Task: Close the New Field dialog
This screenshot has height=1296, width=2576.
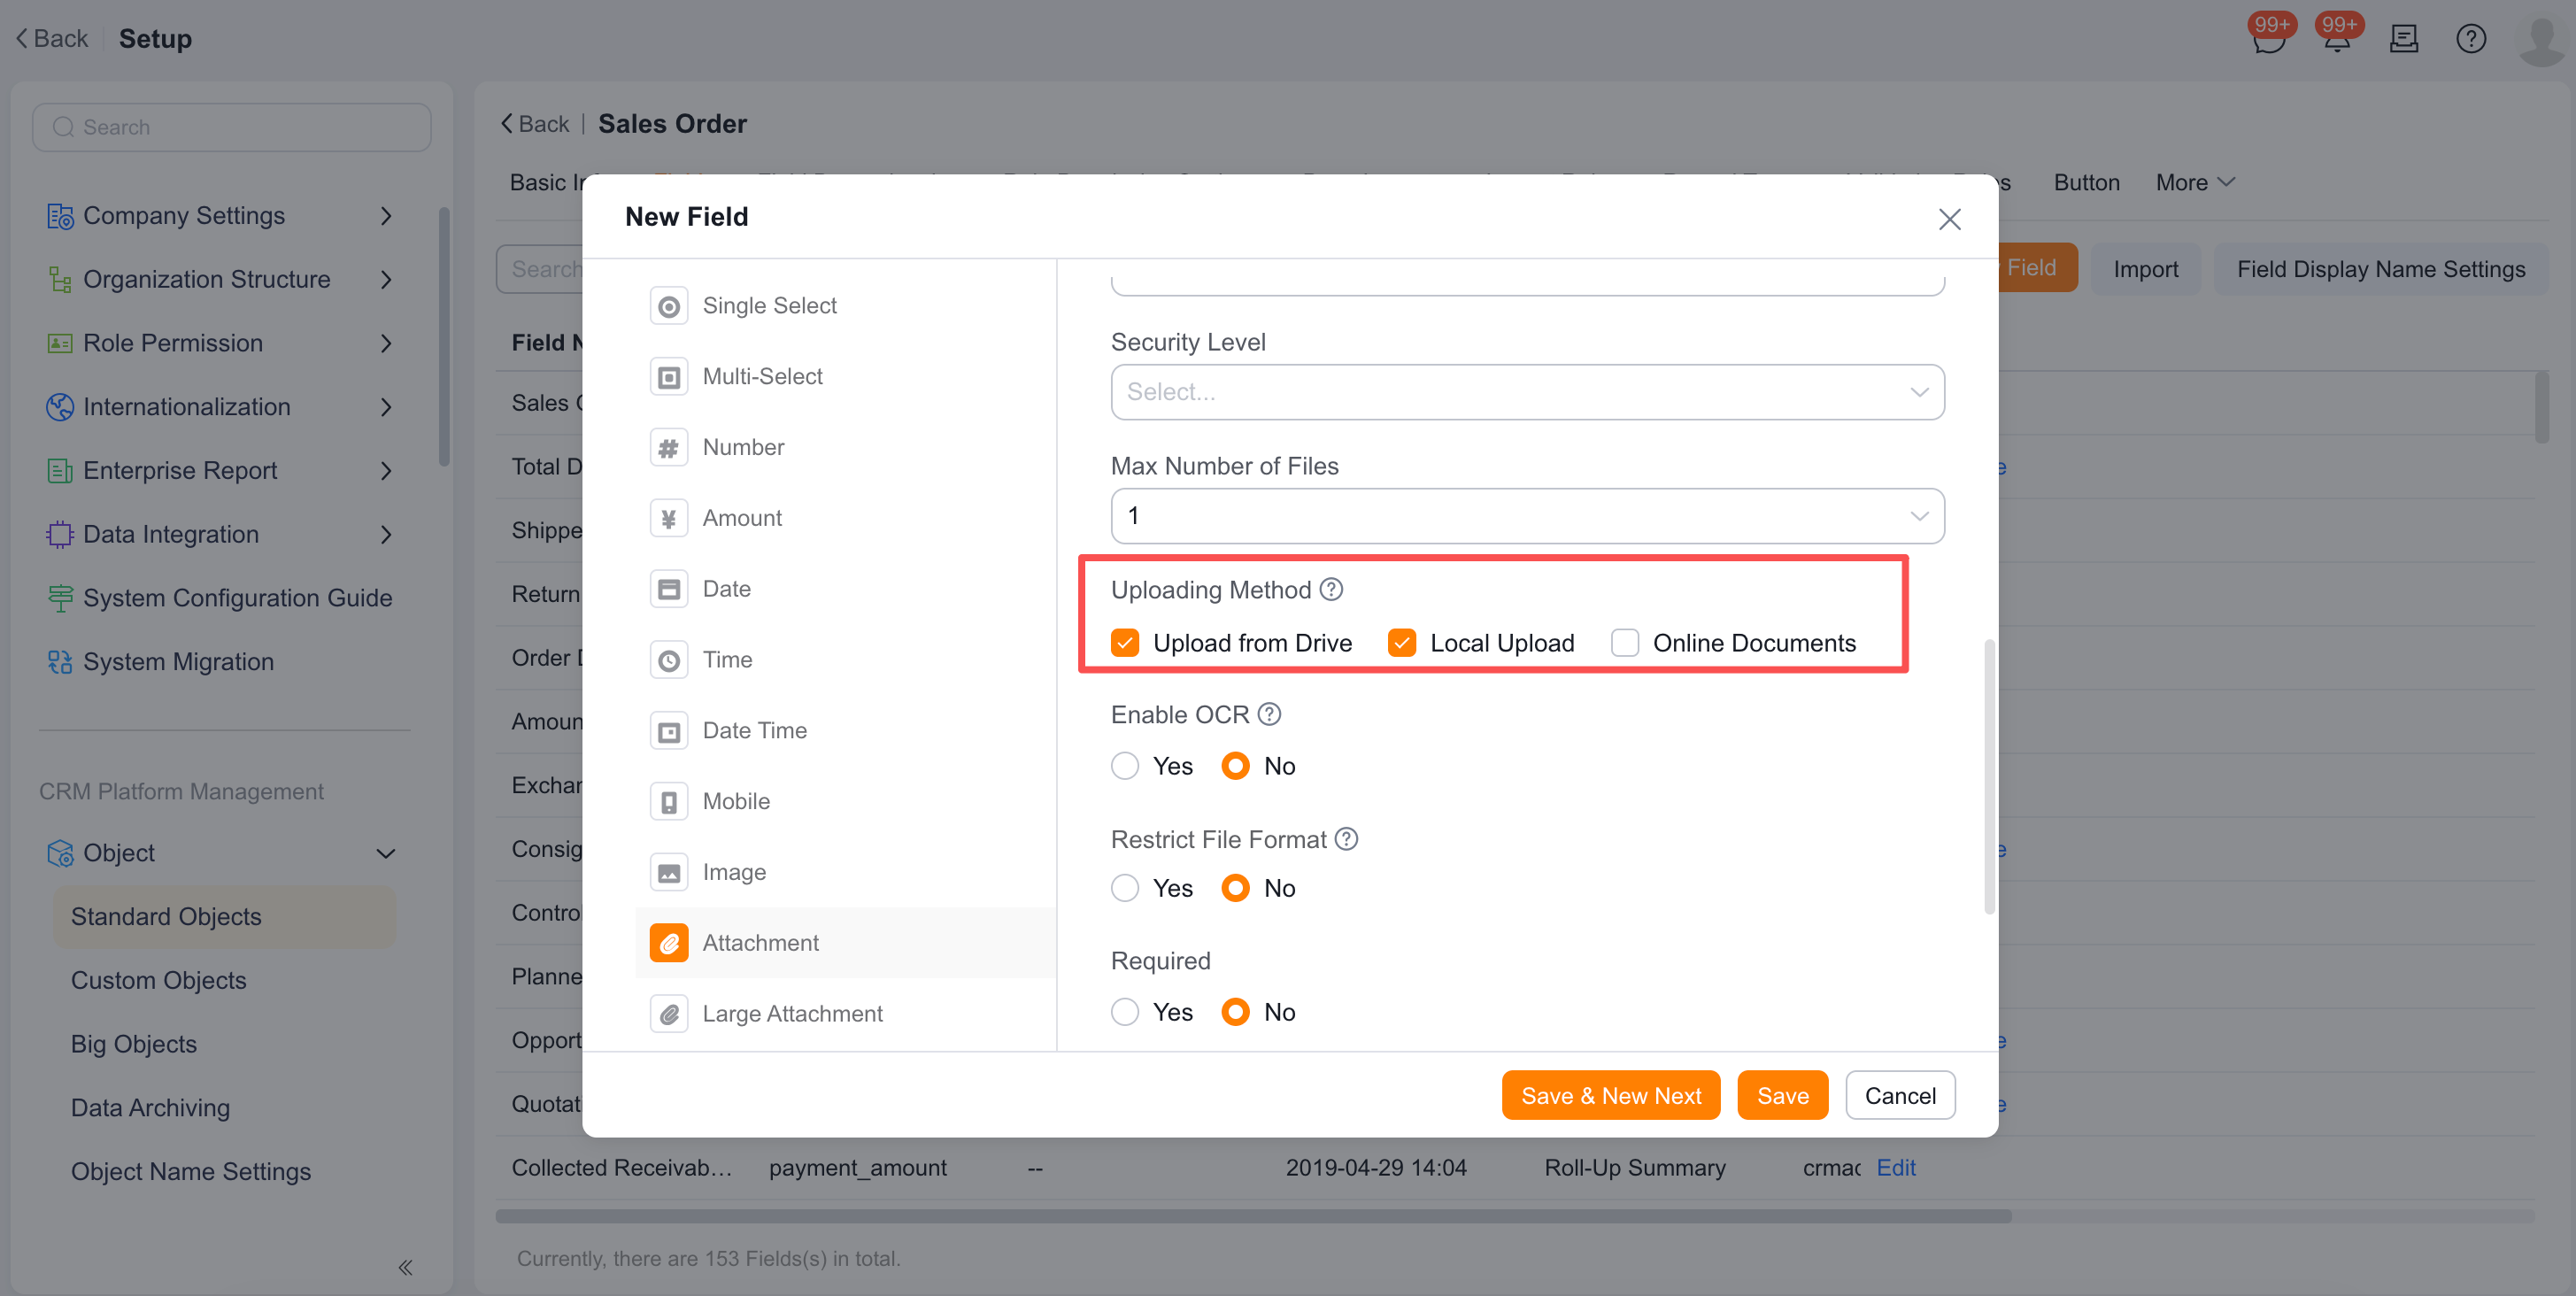Action: 1949,219
